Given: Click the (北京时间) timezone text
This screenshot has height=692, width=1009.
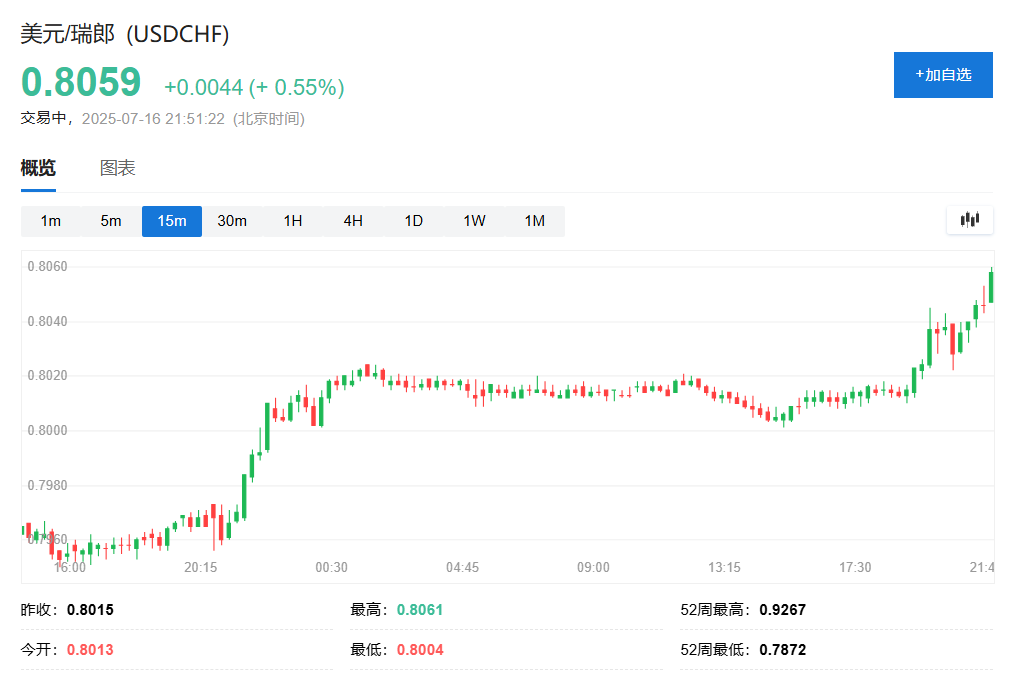Looking at the screenshot, I should point(269,119).
